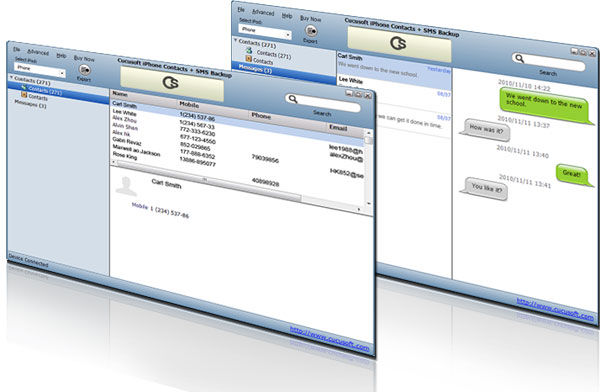Click the Export icon in back window

point(311,31)
